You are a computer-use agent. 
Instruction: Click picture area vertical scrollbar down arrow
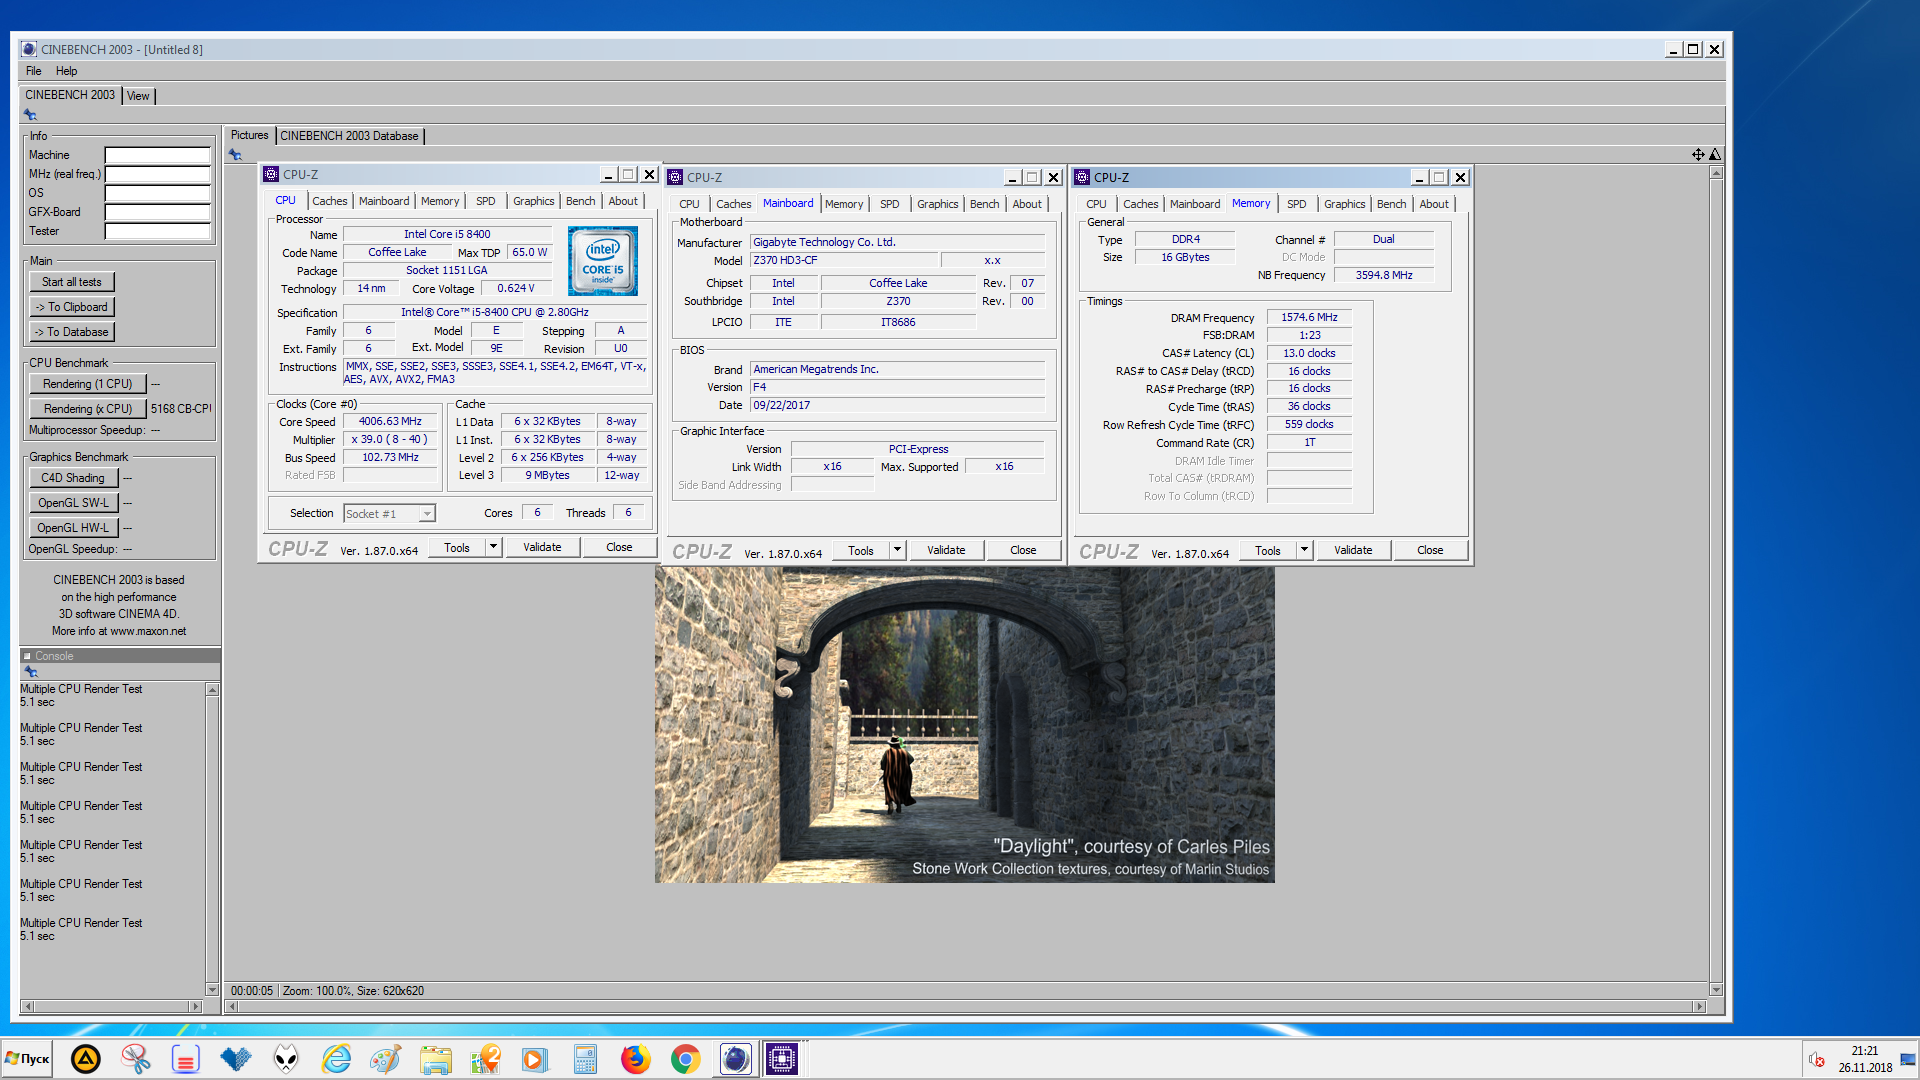click(x=1716, y=990)
